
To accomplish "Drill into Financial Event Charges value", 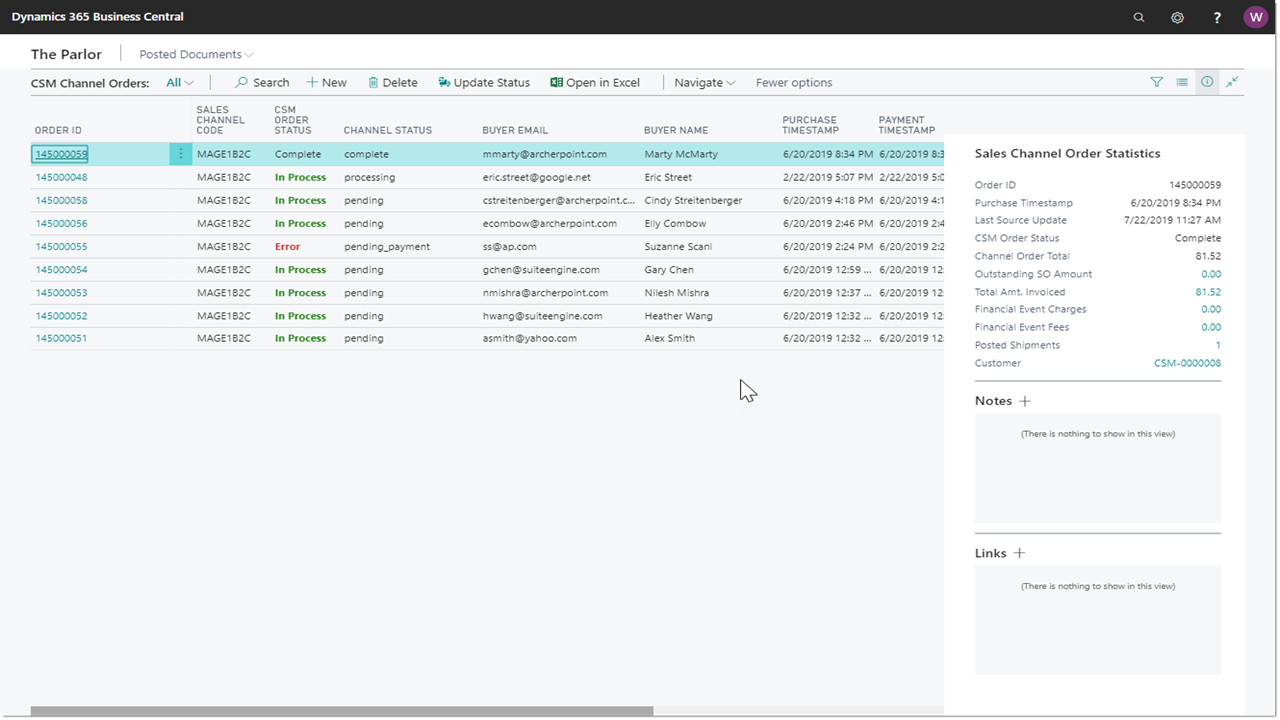I will pyautogui.click(x=1211, y=309).
